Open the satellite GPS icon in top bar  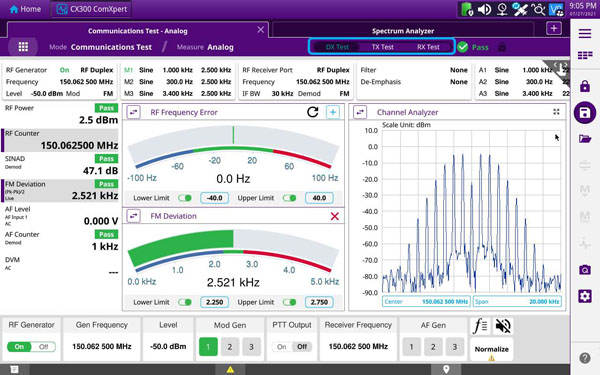pyautogui.click(x=520, y=9)
